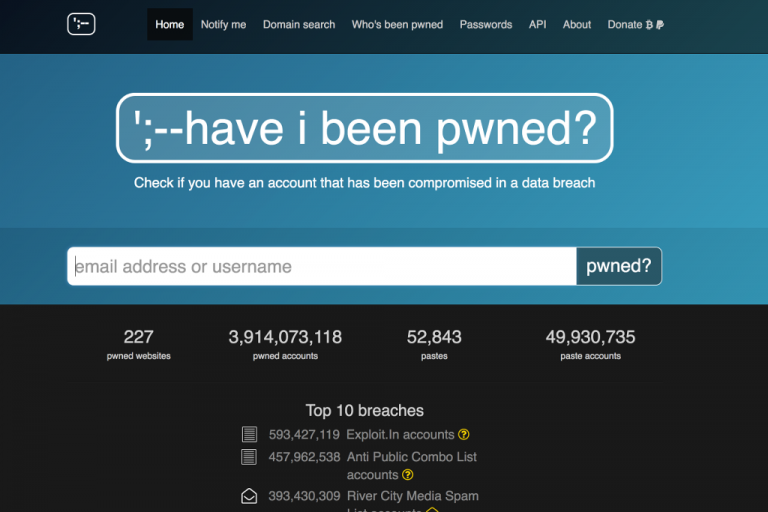Image resolution: width=768 pixels, height=512 pixels.
Task: Open the Notify me page
Action: (223, 24)
